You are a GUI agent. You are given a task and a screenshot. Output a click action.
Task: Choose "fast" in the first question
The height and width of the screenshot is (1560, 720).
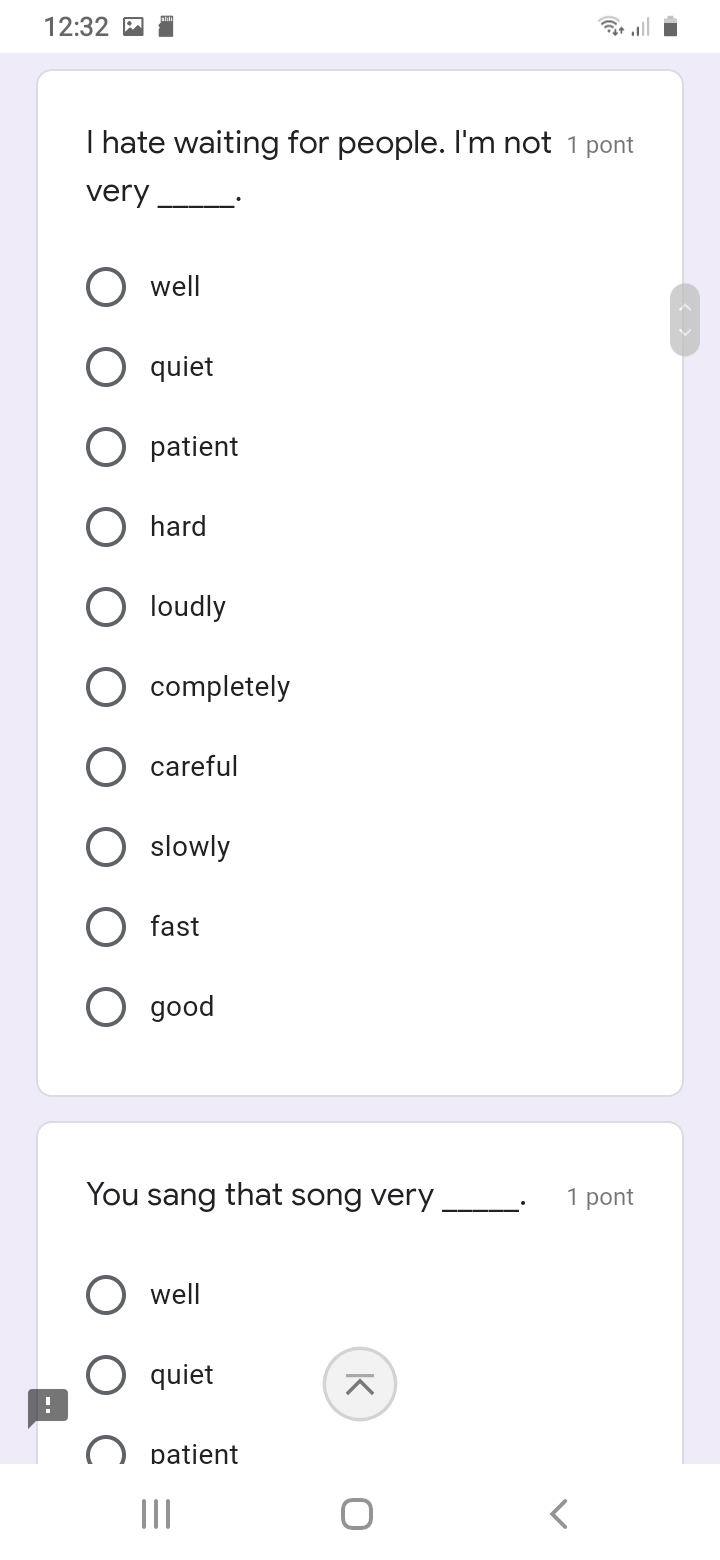(106, 927)
